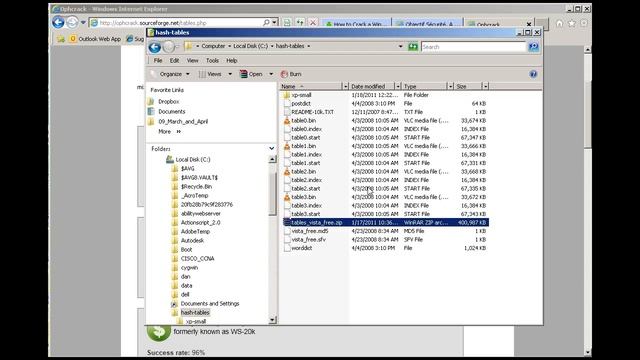Open the Views toolbar button

point(210,74)
